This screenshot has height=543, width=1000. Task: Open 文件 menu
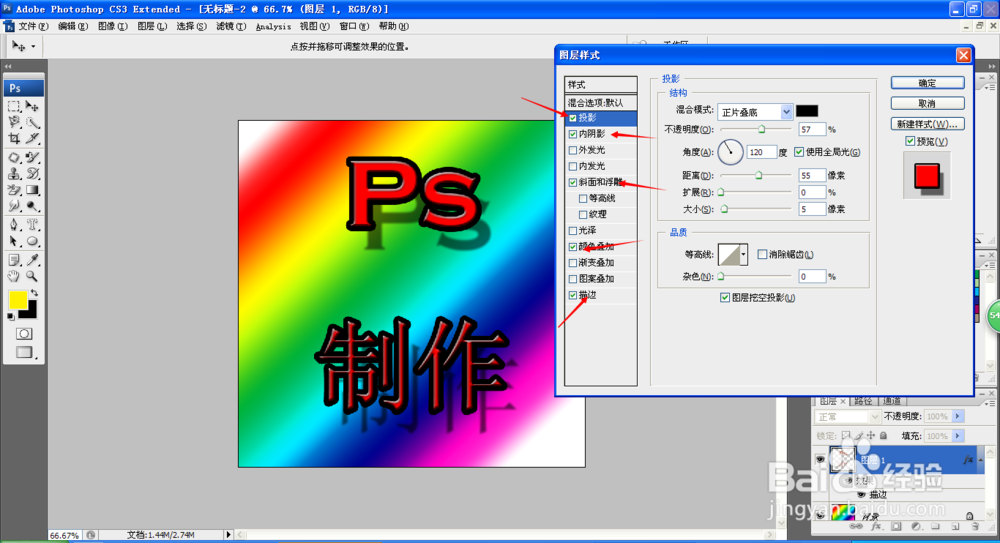33,26
